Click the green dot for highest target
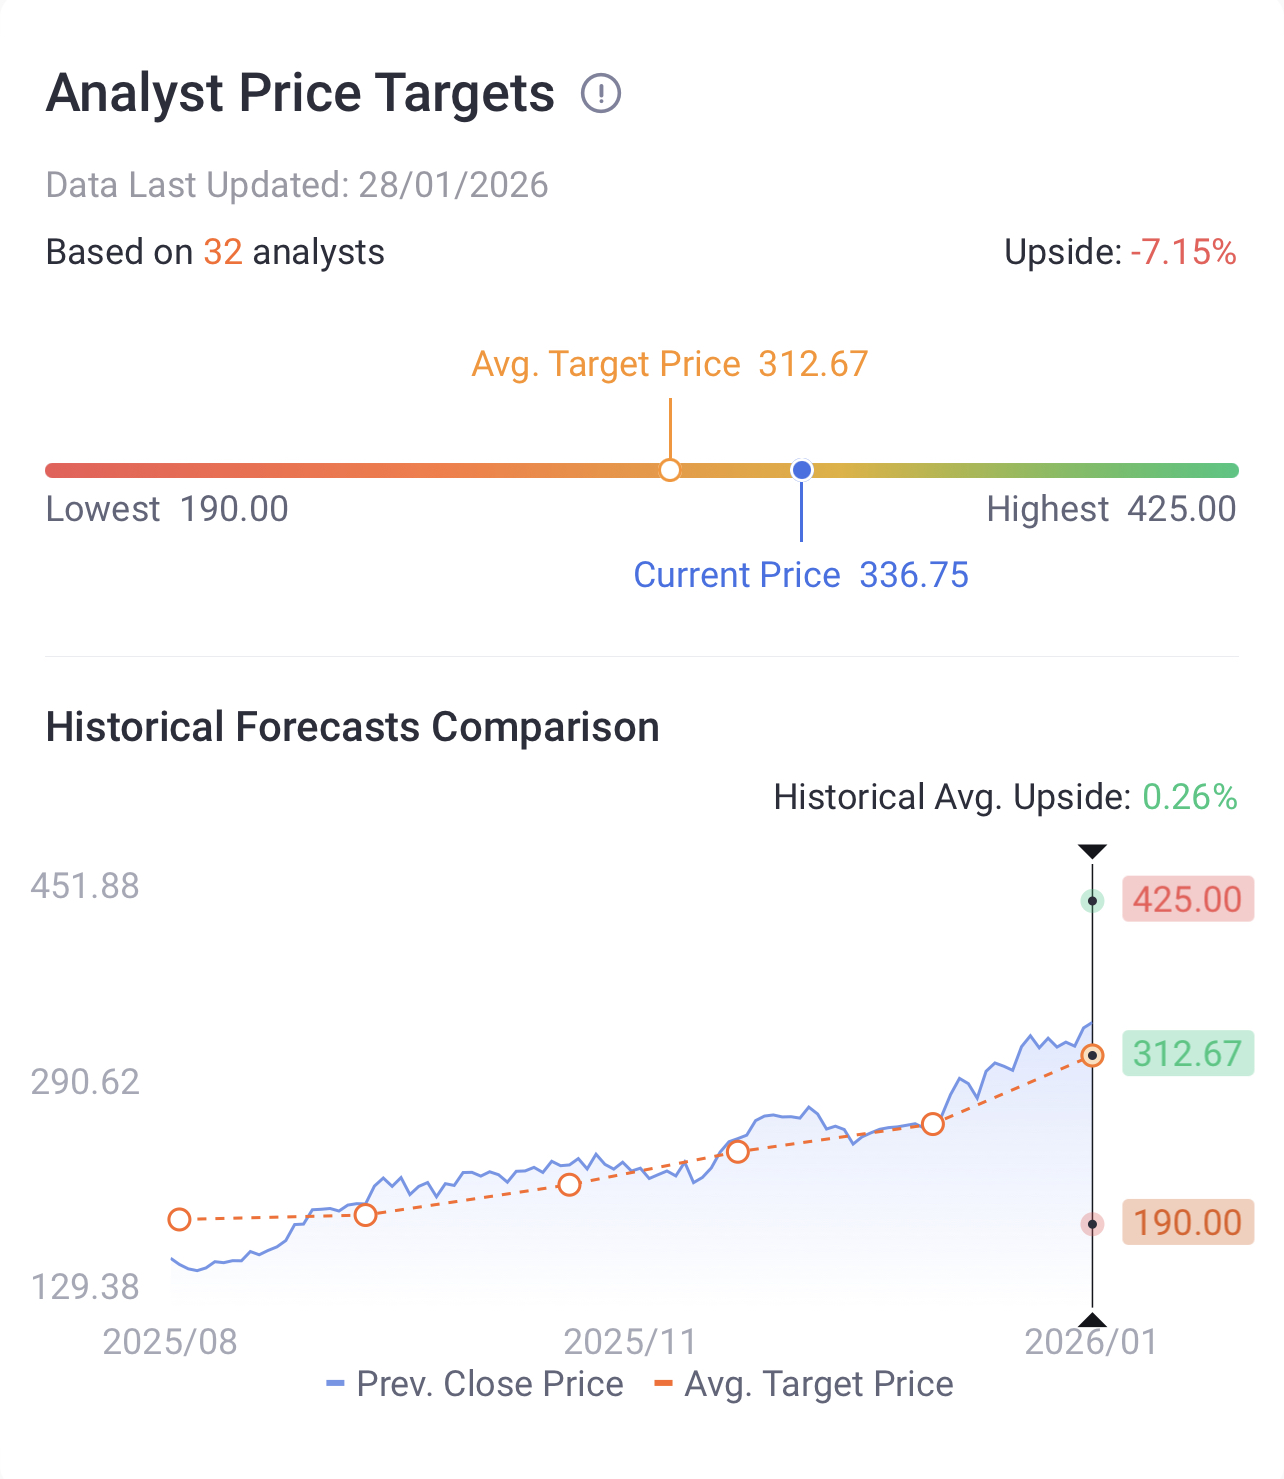This screenshot has height=1479, width=1284. [1092, 901]
